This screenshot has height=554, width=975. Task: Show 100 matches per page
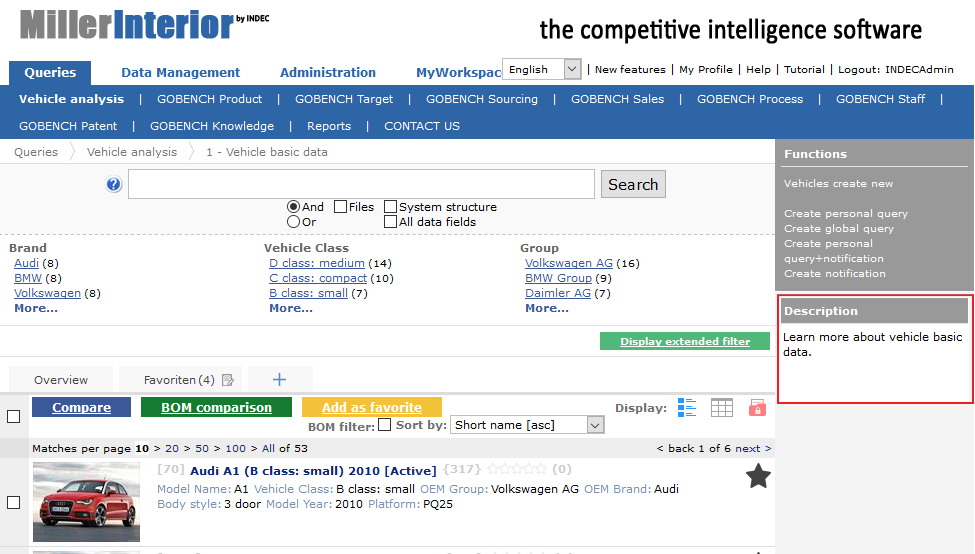236,448
